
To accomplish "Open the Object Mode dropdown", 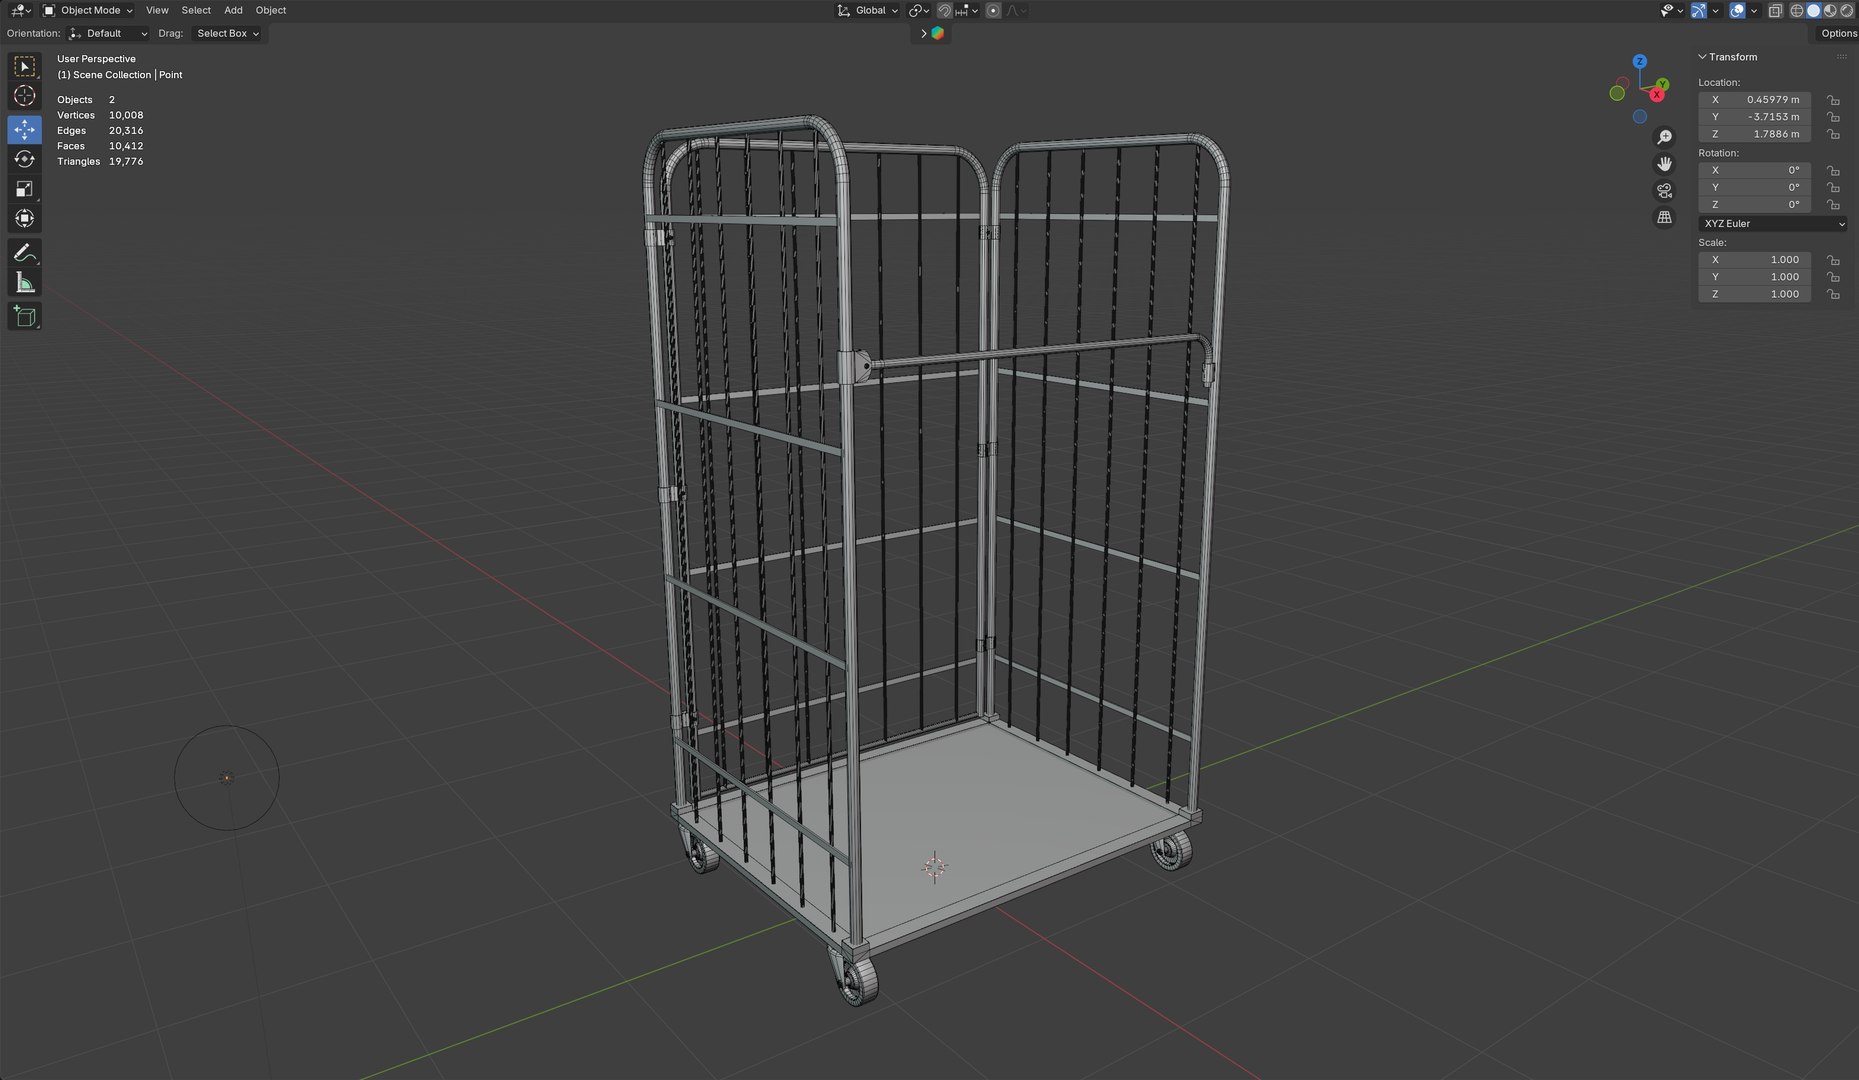I will click(88, 11).
